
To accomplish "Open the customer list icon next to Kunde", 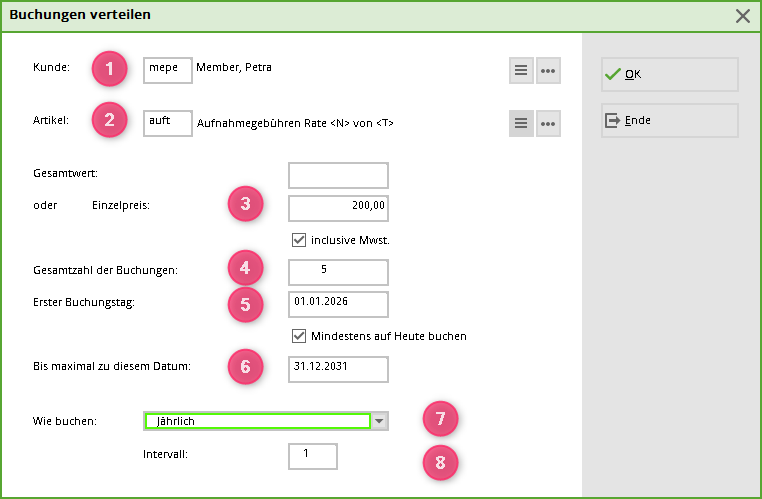I will tap(521, 70).
